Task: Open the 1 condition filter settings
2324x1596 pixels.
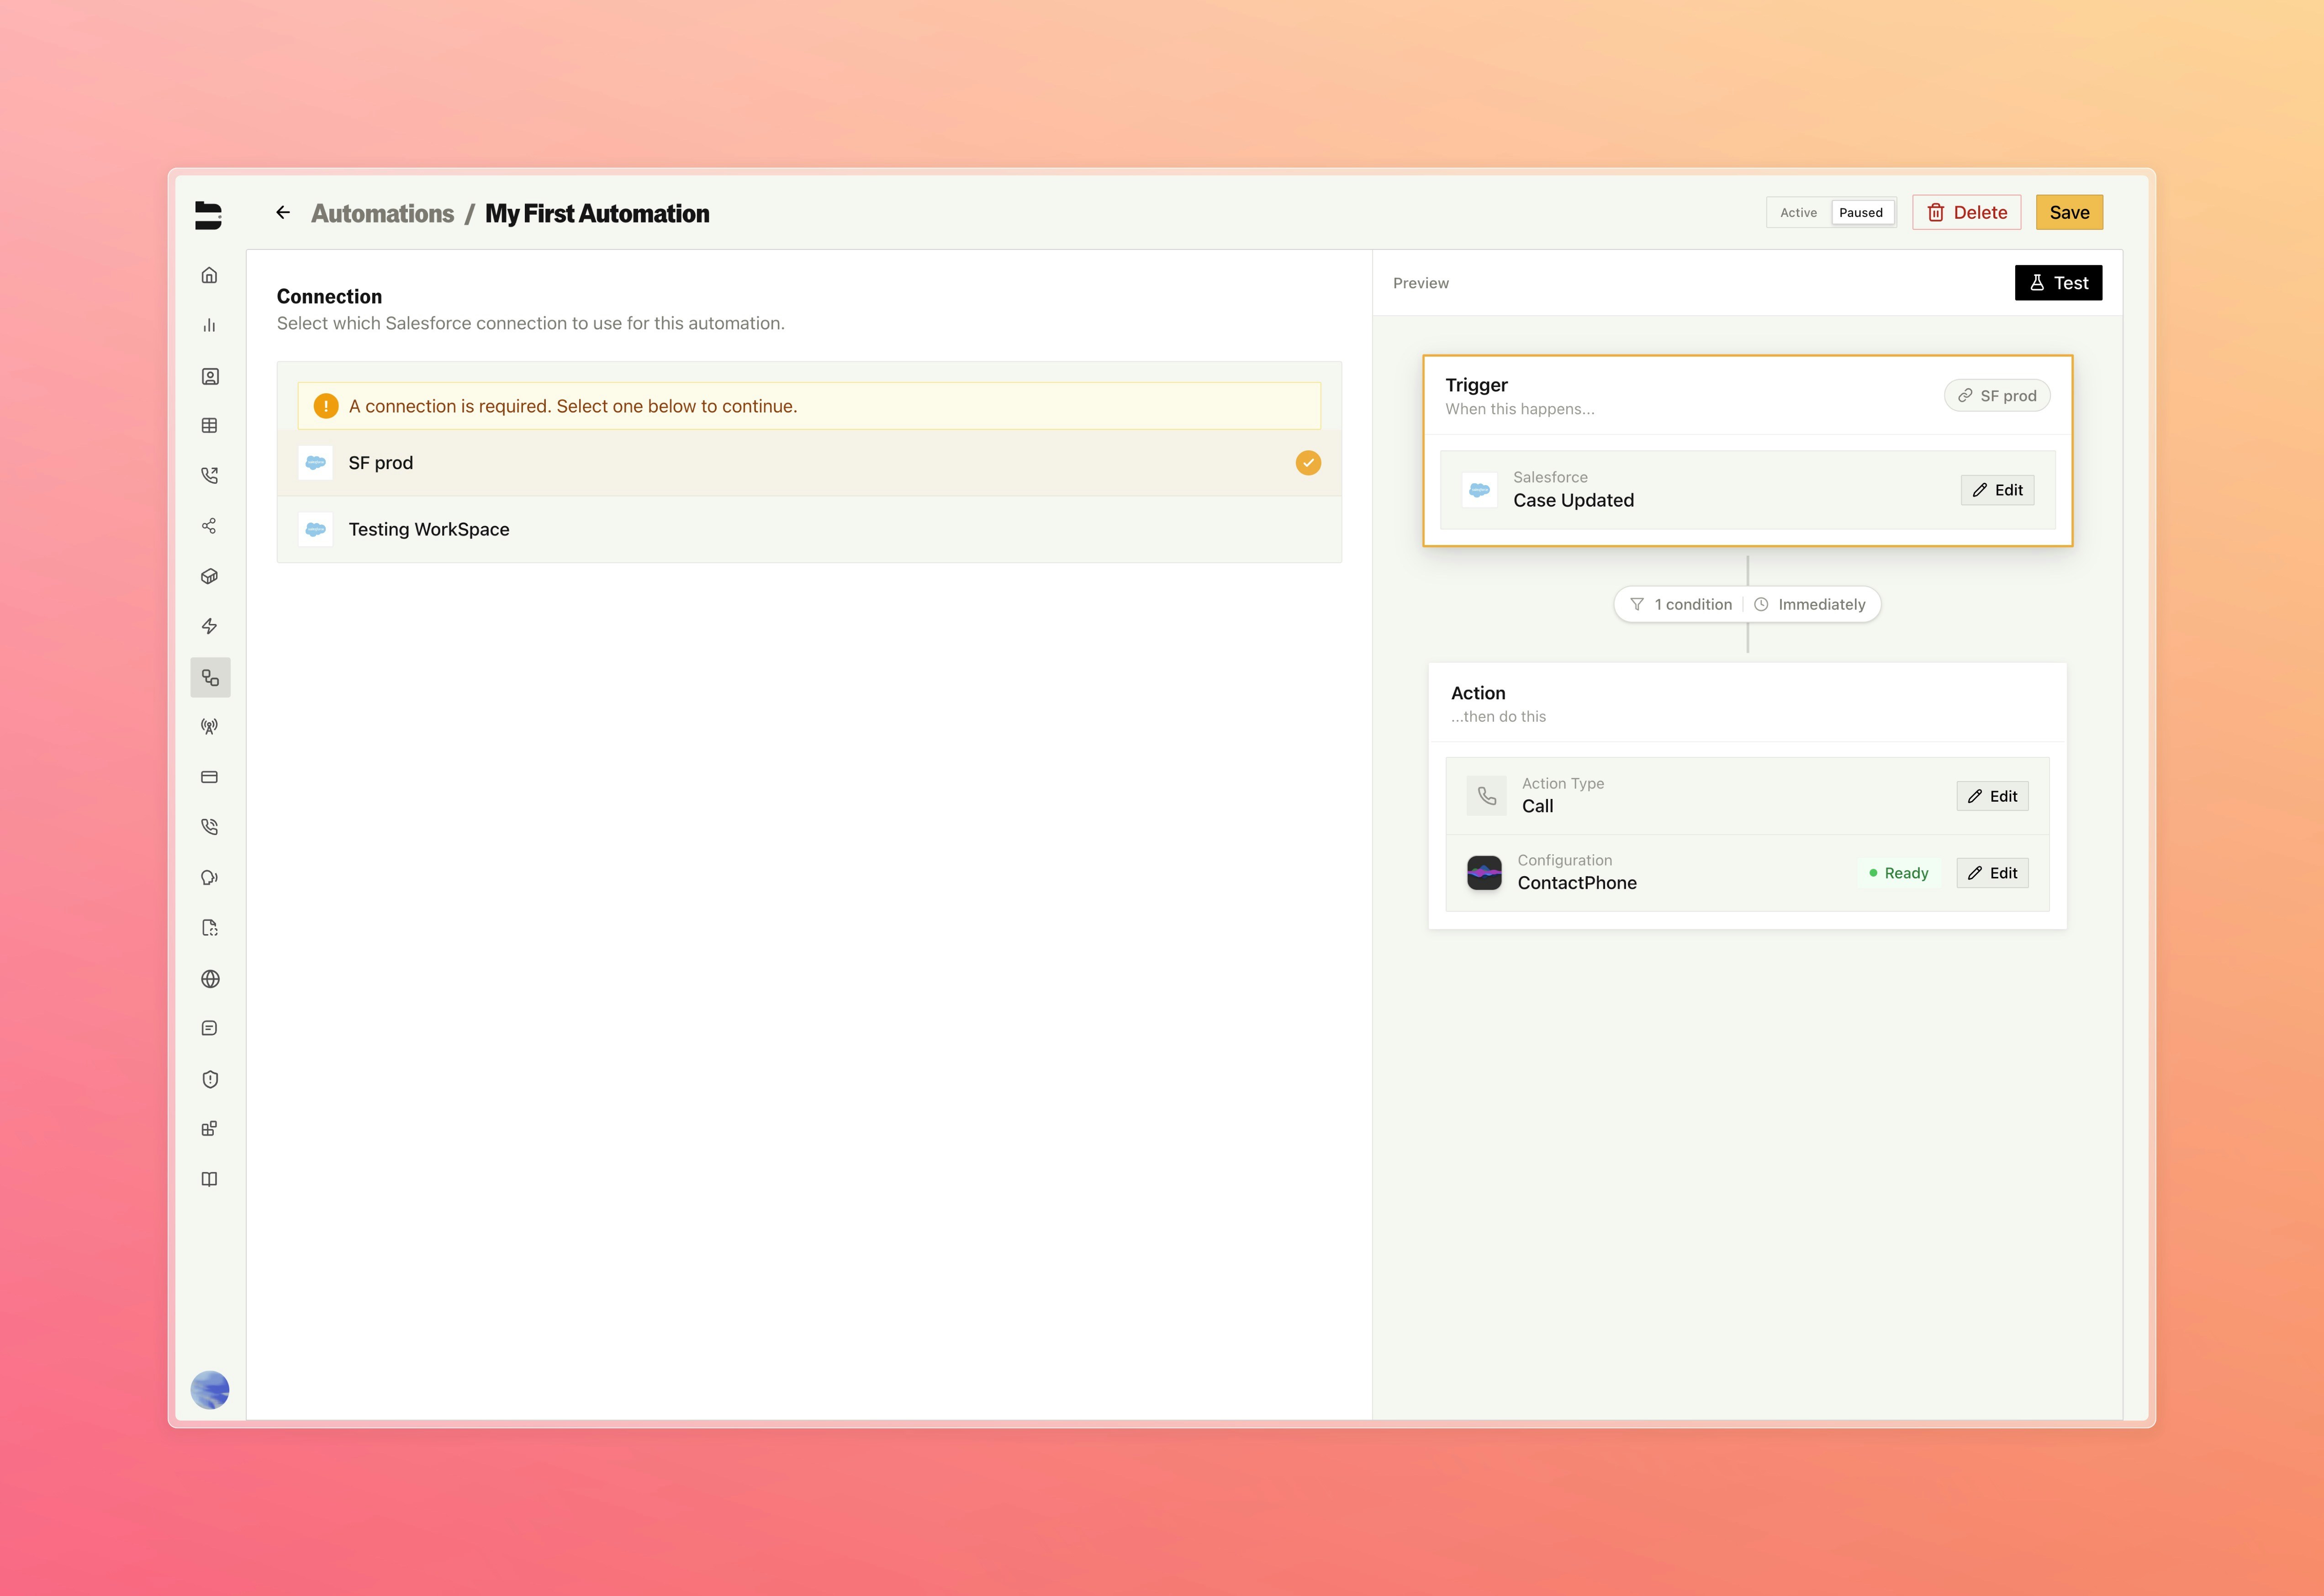Action: pyautogui.click(x=1680, y=604)
